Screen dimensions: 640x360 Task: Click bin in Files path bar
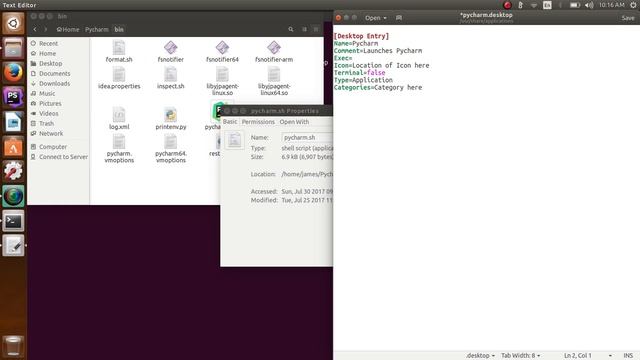click(x=119, y=29)
